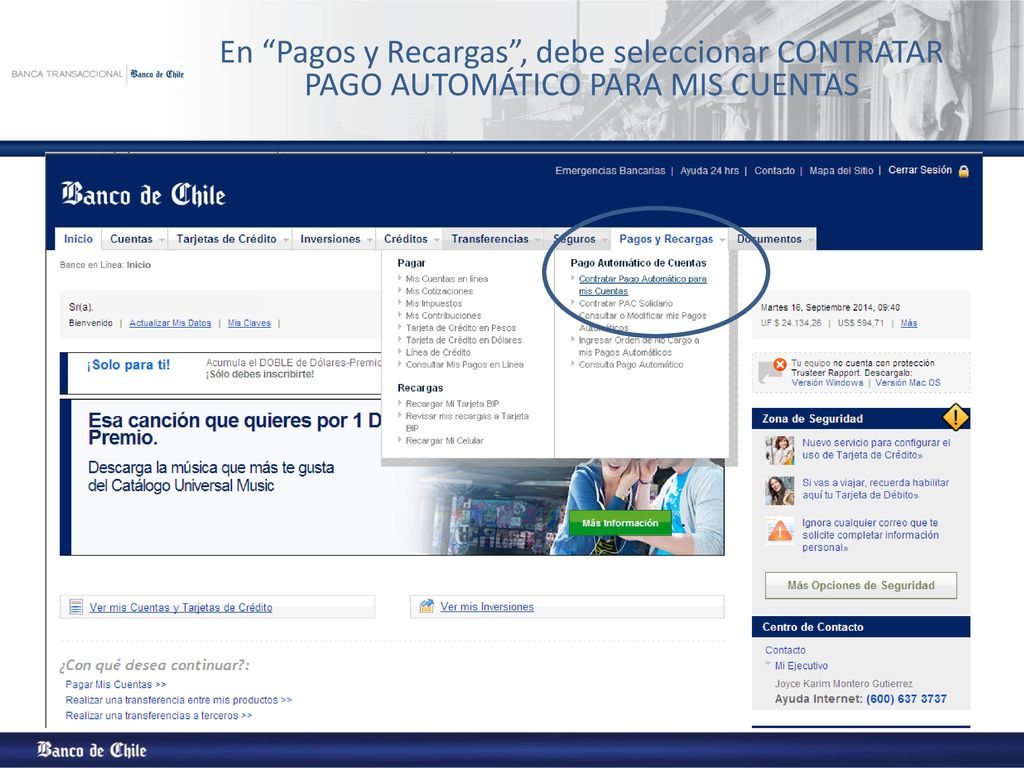
Task: Open Contacto link in Centro de Contacto
Action: click(785, 650)
